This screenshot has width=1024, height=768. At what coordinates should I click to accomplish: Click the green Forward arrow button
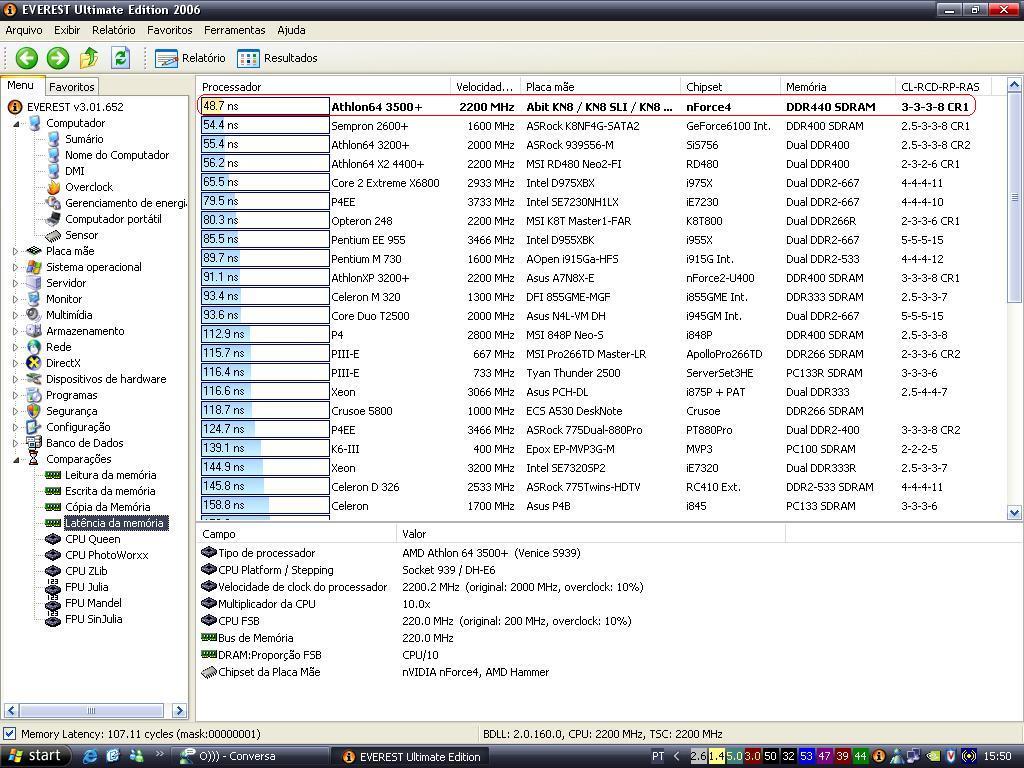coord(57,58)
